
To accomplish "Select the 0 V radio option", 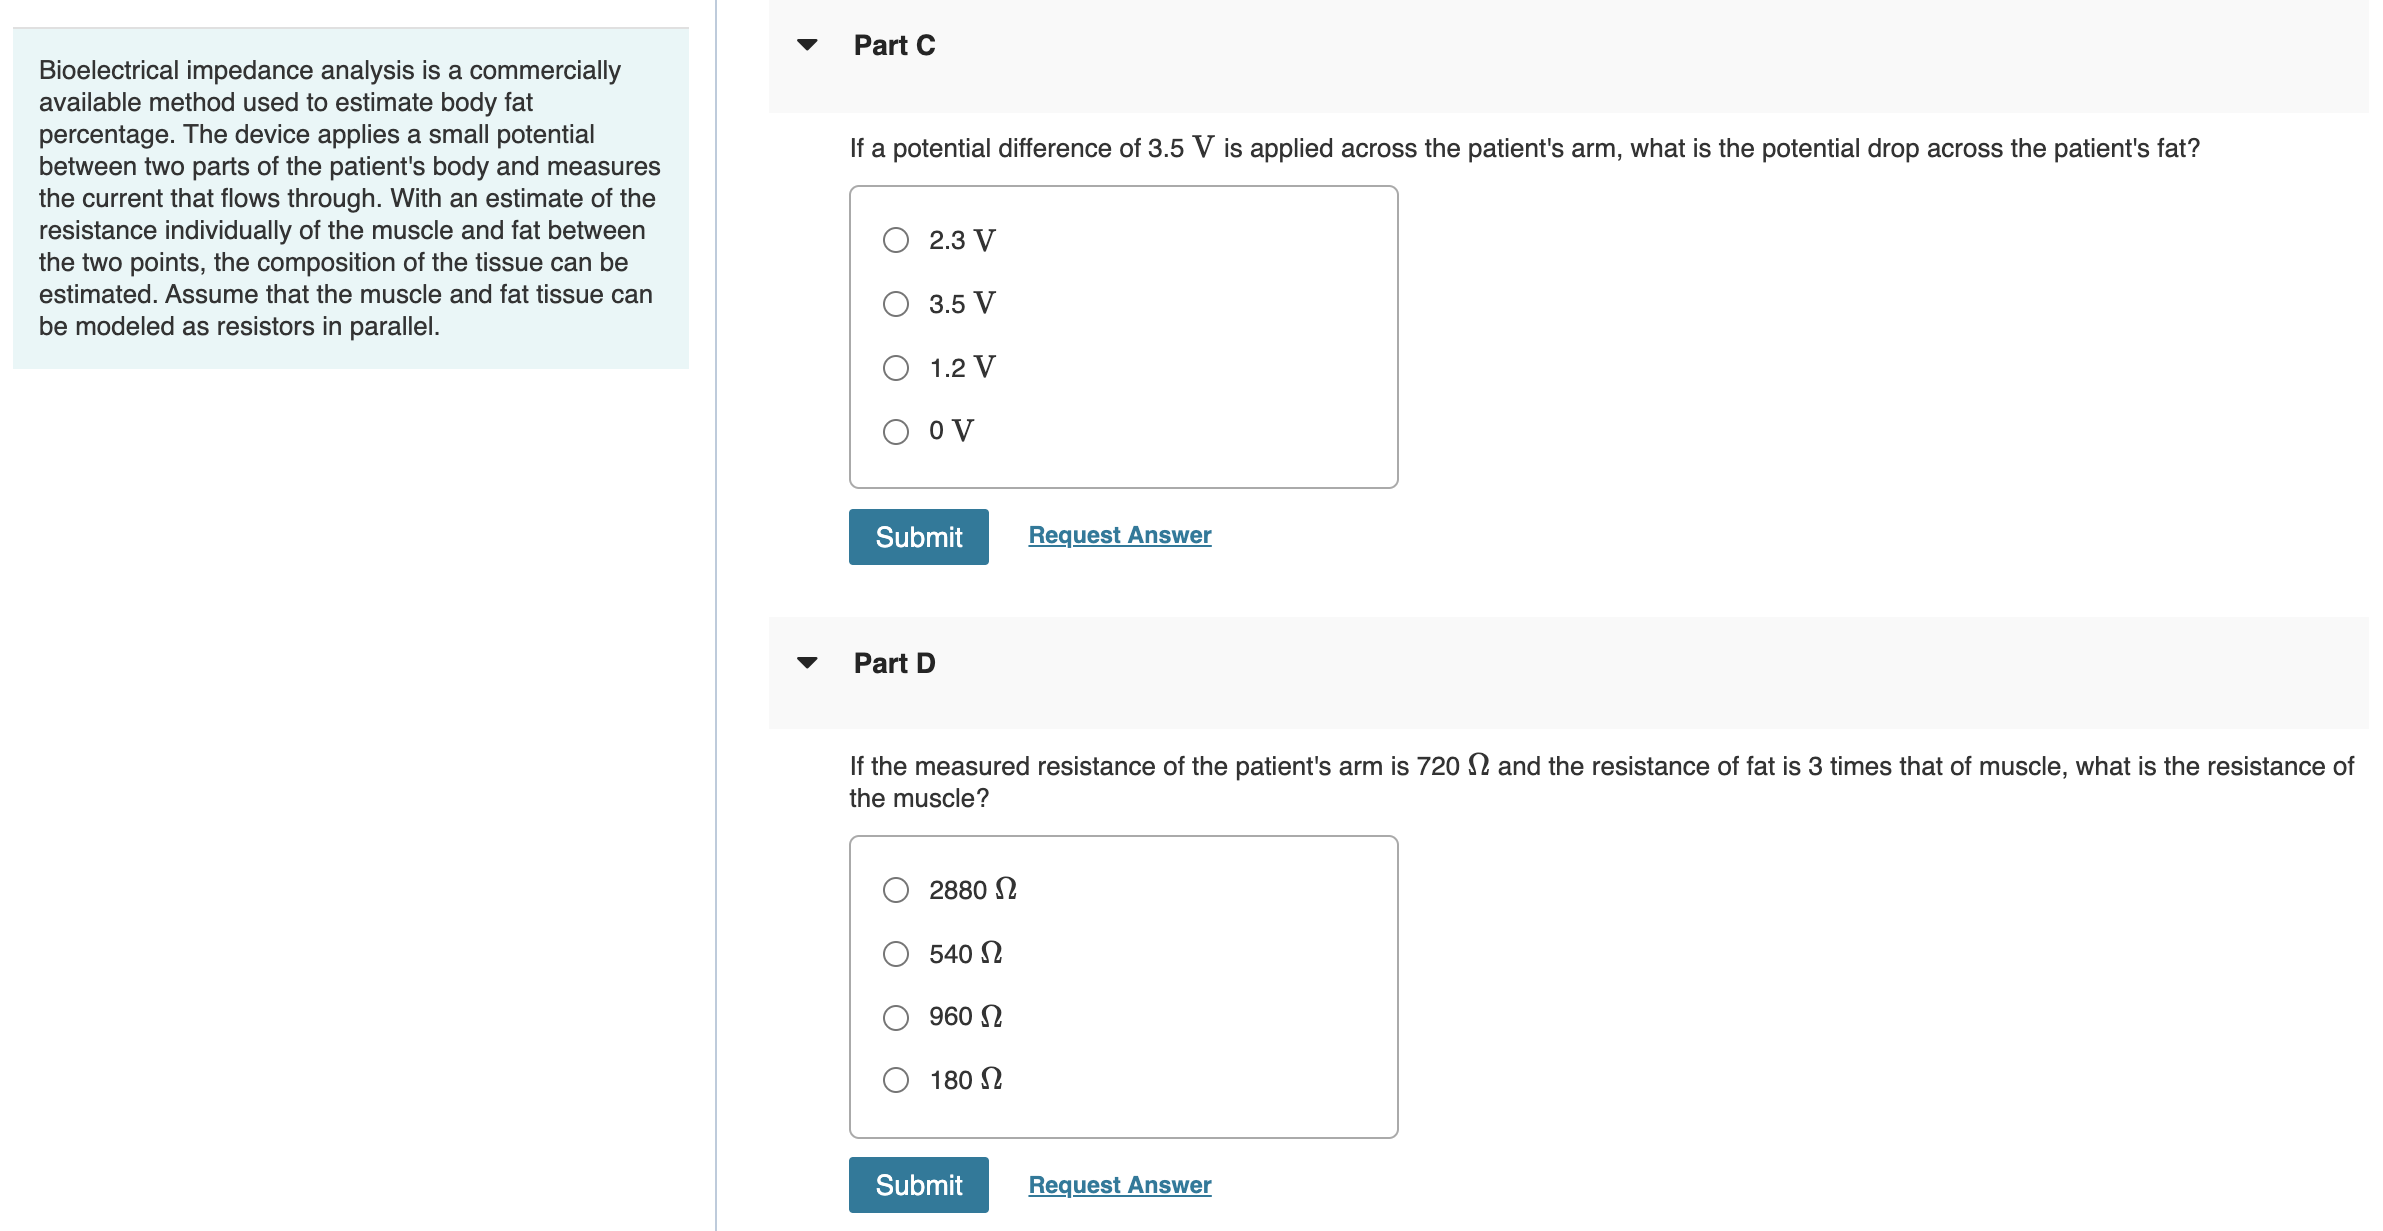I will (x=896, y=431).
